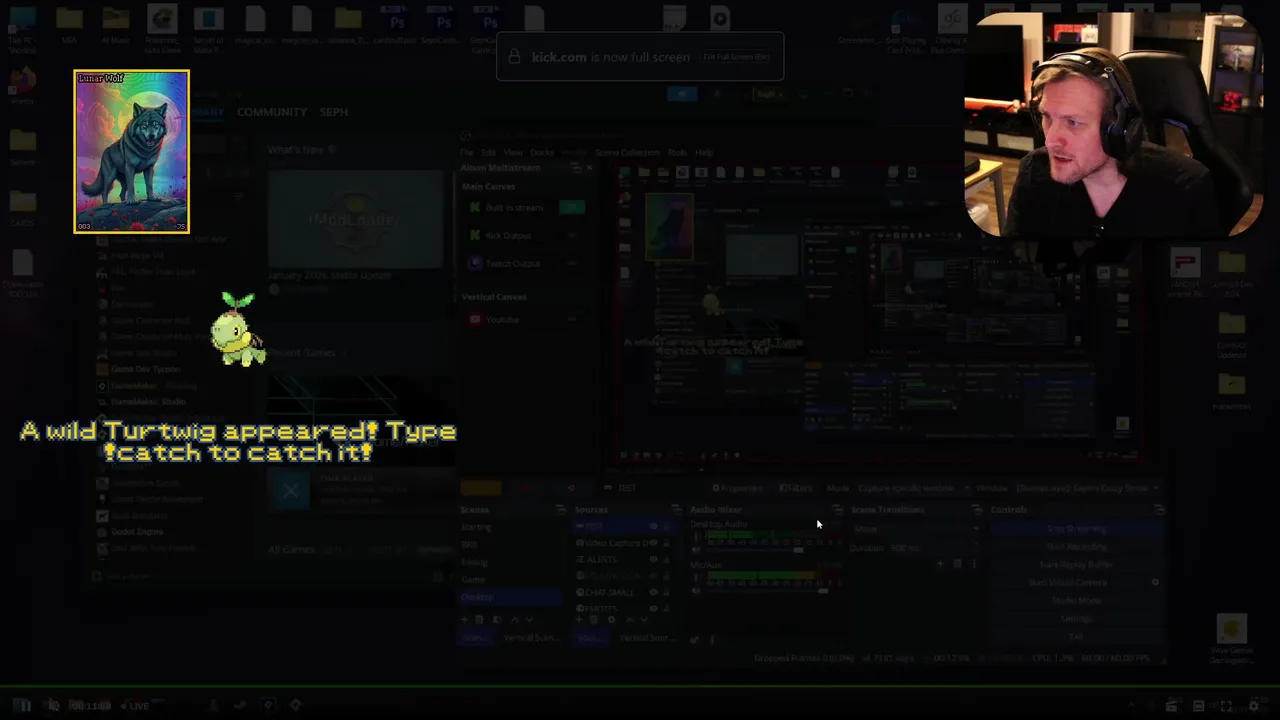Click Exit Full Screen (Esc) button
1280x720 pixels.
point(737,57)
